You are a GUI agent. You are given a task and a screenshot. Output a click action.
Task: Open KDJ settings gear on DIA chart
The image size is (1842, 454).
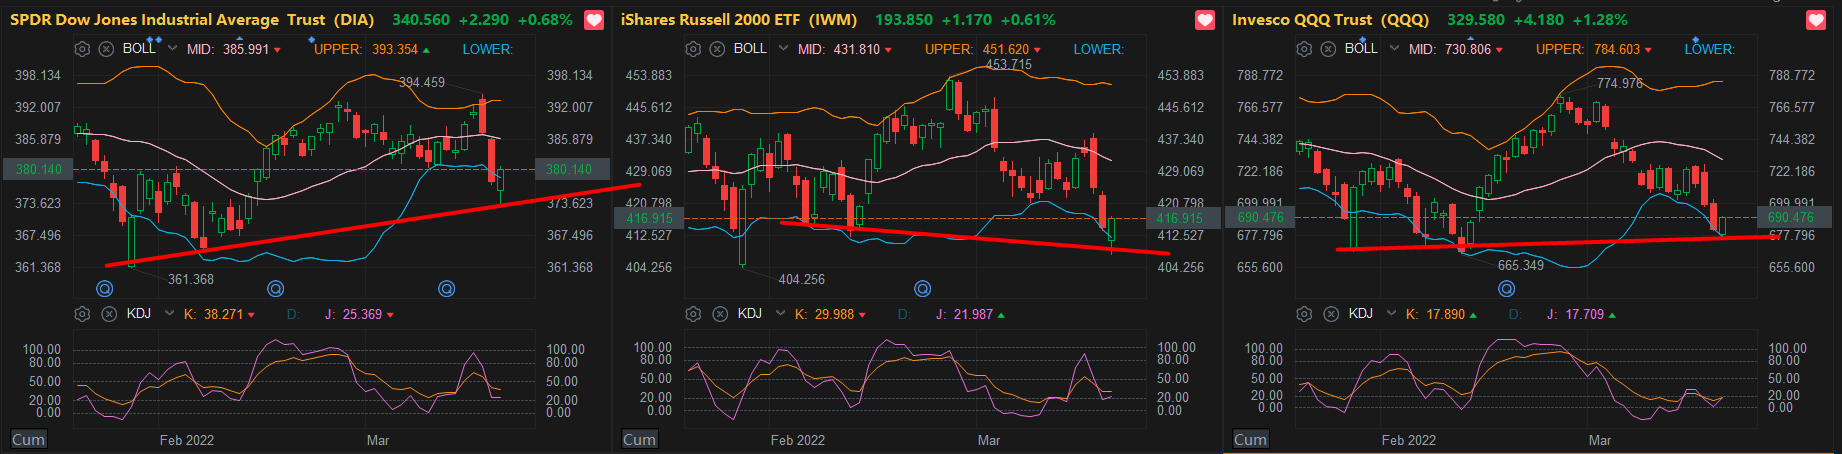tap(82, 314)
